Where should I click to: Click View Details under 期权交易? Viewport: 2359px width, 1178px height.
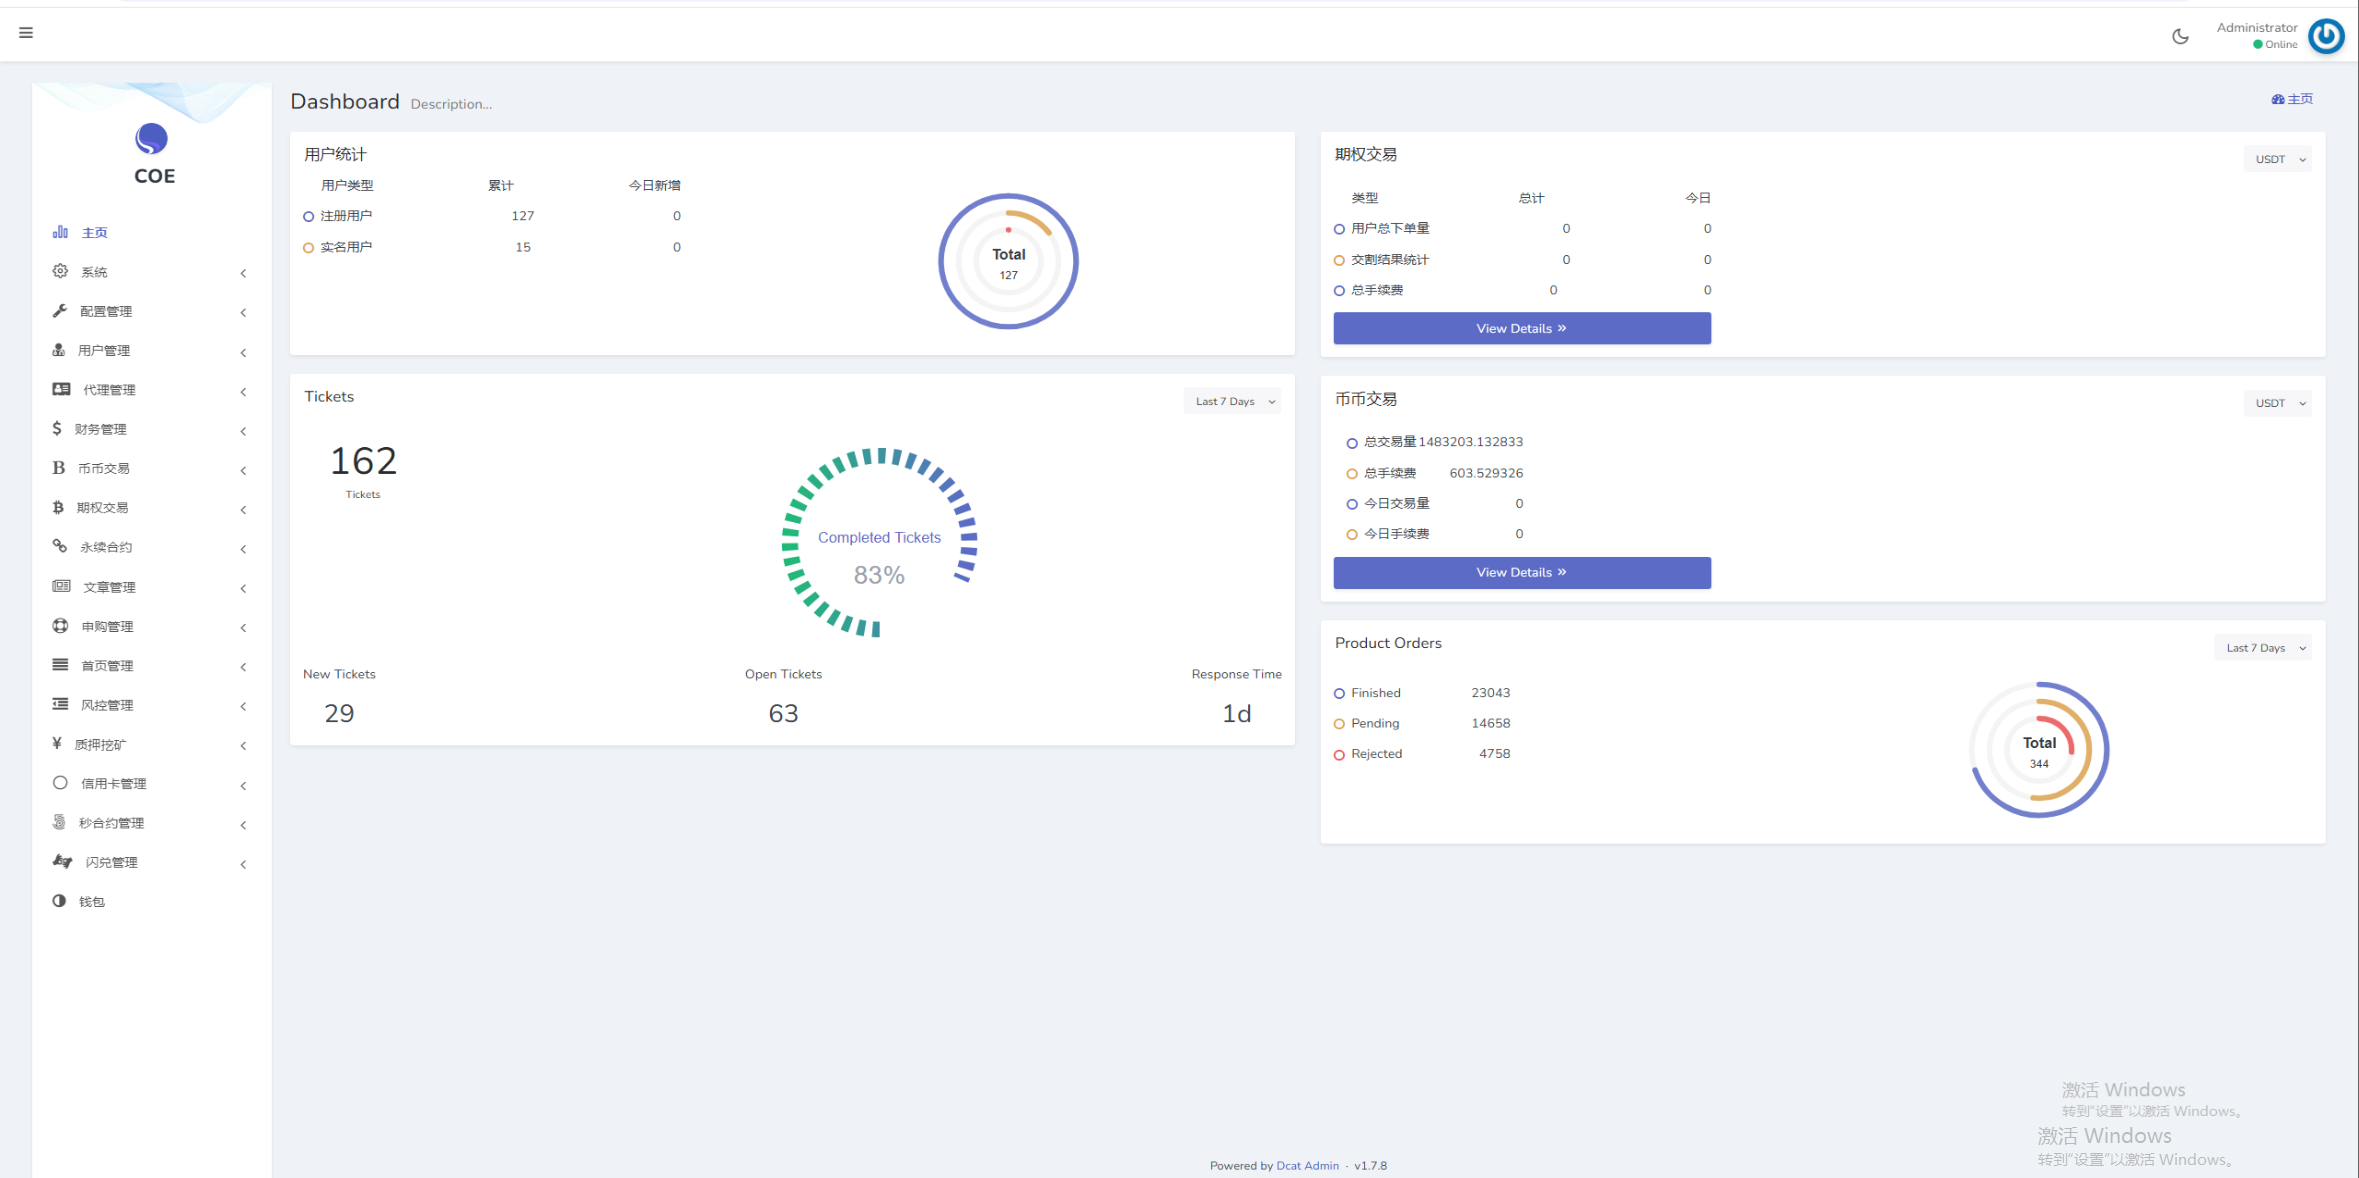click(x=1522, y=328)
